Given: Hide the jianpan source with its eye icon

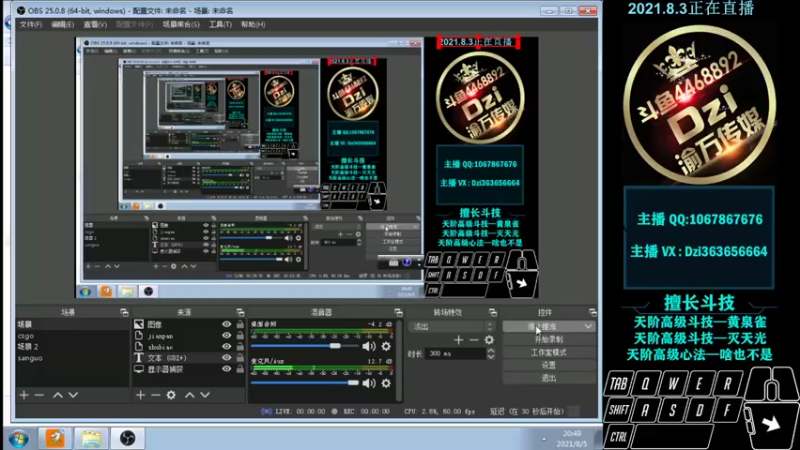Looking at the screenshot, I should [x=227, y=336].
